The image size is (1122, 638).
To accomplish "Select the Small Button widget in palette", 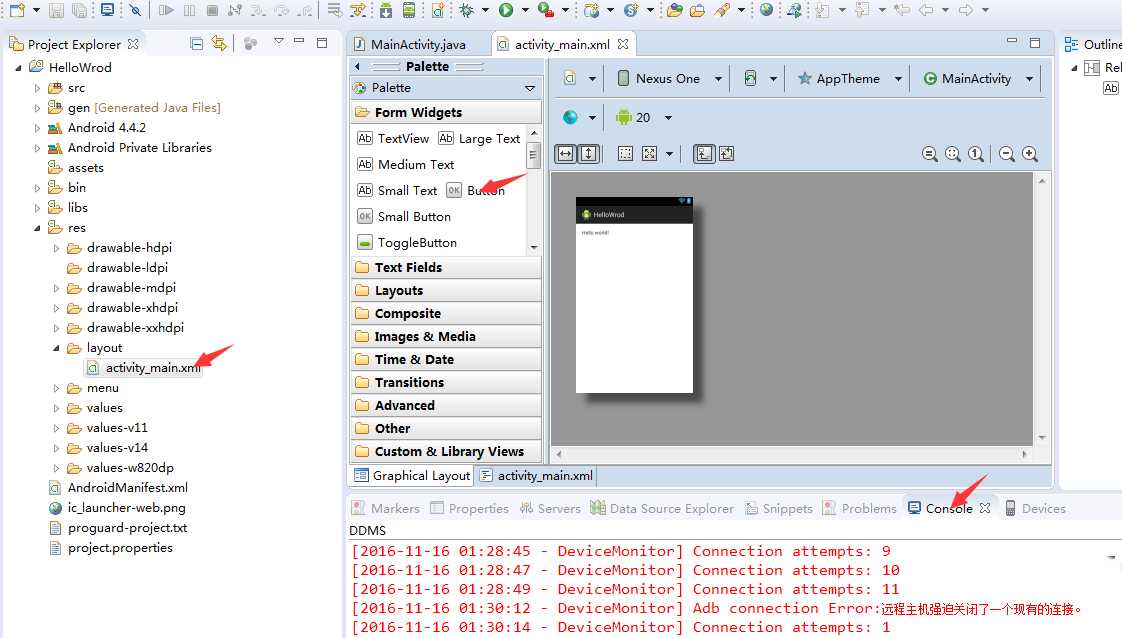I will tap(404, 217).
